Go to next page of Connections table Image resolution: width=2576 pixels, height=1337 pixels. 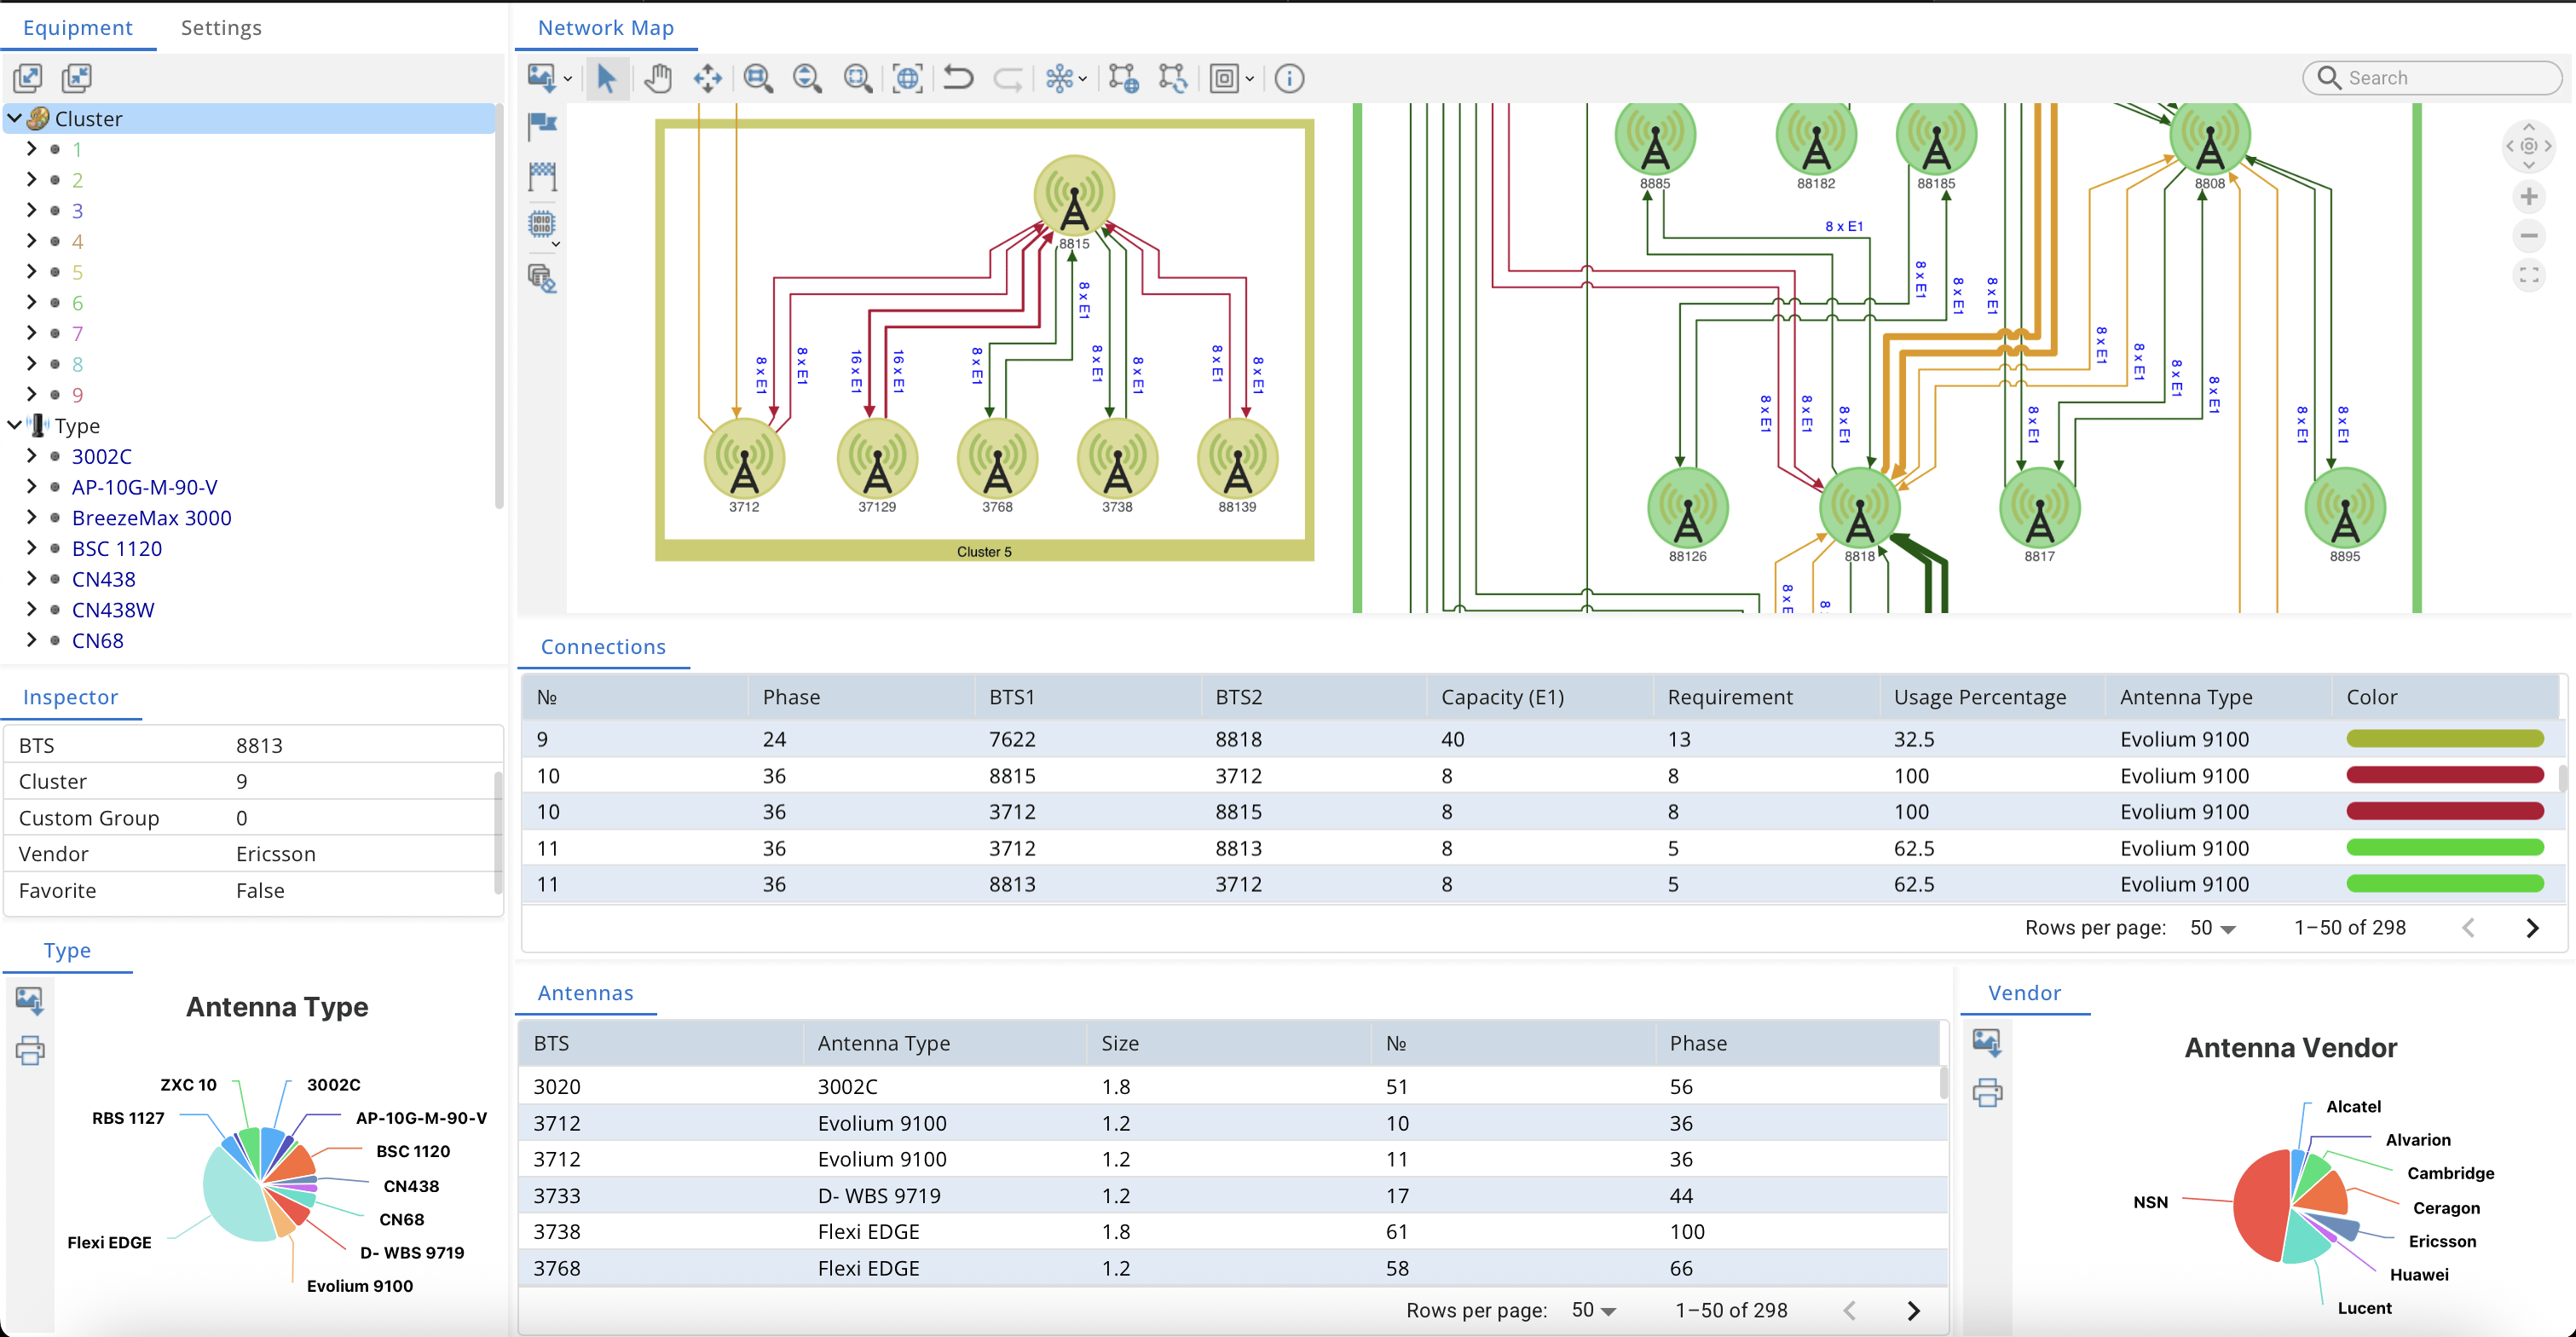point(2532,928)
